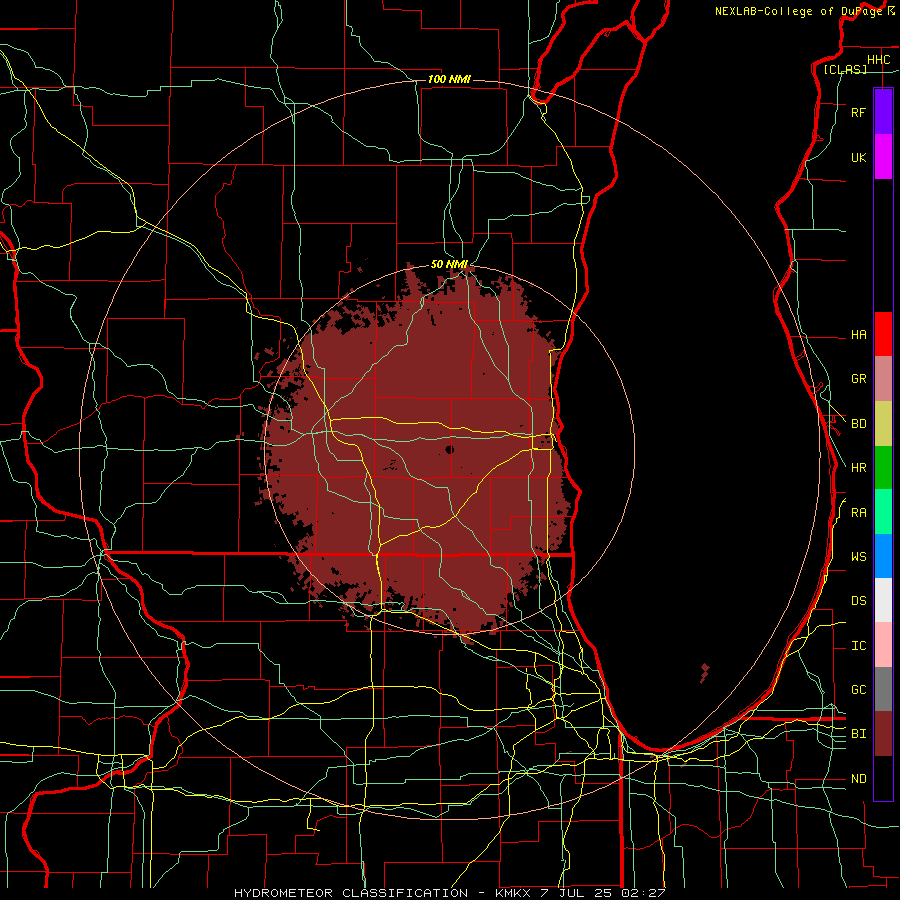Click the [CLAS] units label

tap(845, 69)
